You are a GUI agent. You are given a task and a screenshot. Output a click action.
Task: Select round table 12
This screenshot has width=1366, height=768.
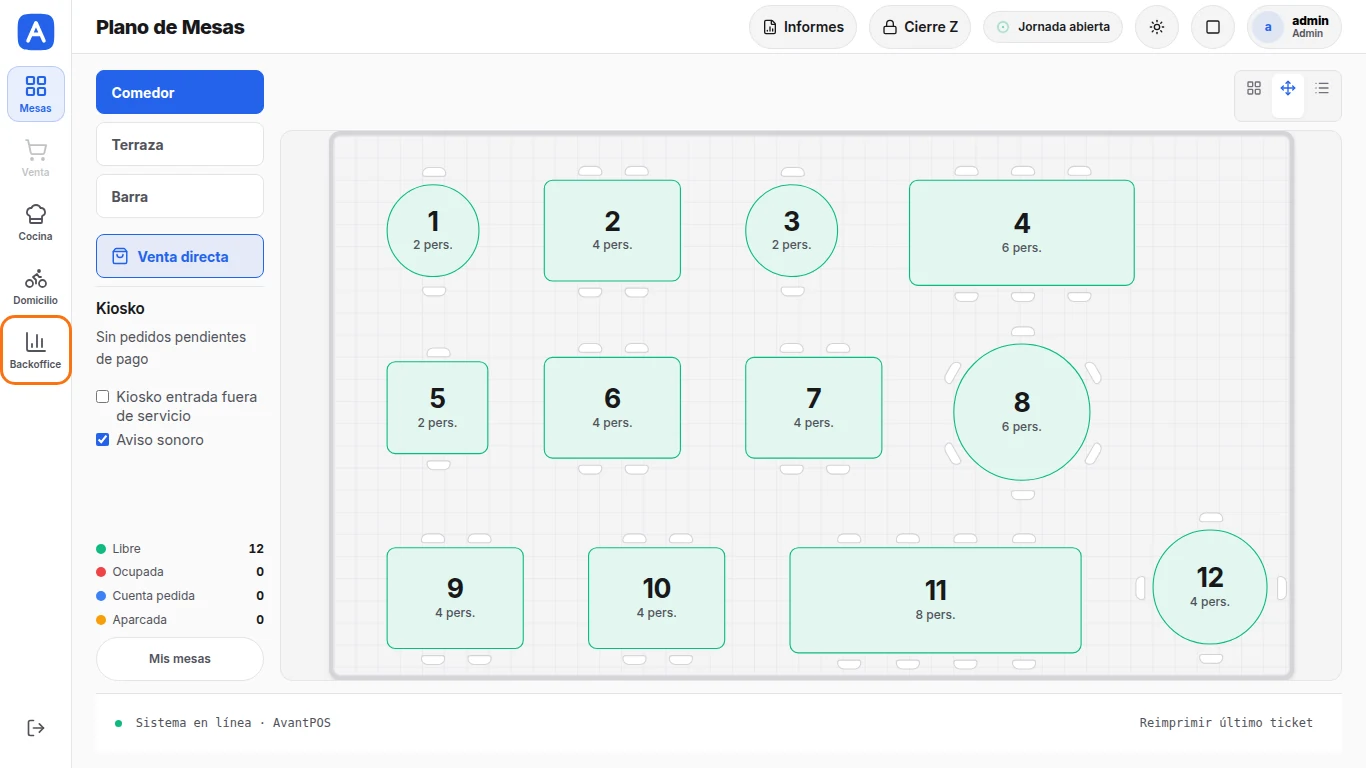click(x=1210, y=587)
